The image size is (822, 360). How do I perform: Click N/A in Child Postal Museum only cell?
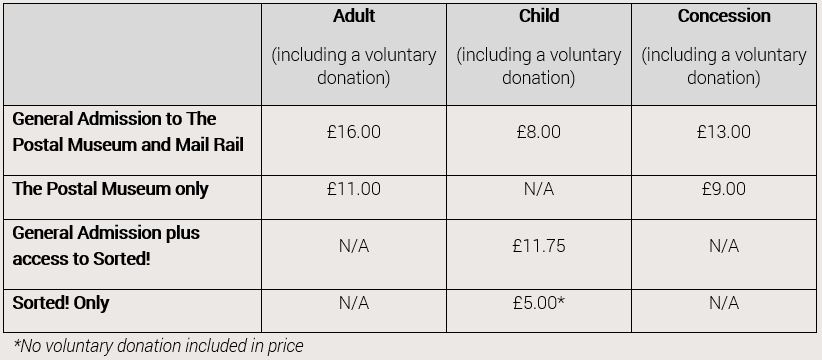(x=539, y=189)
